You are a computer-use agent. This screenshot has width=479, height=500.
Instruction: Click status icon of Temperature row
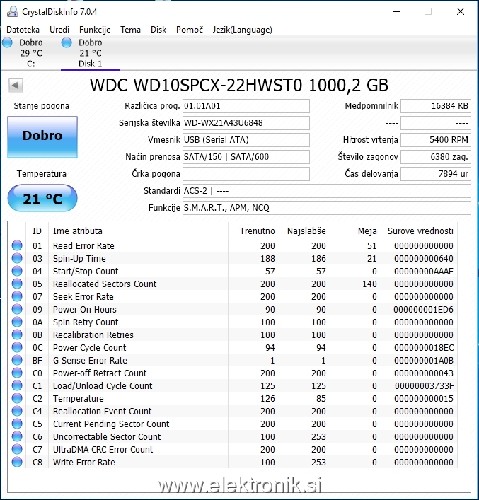point(17,398)
